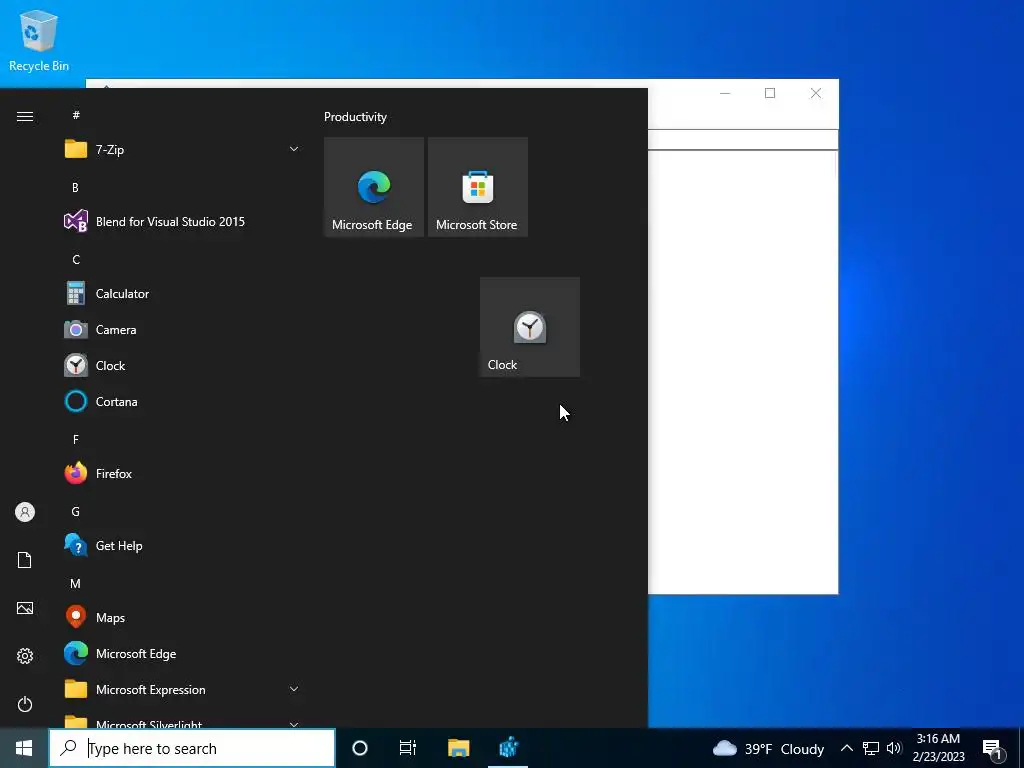Maximize the background window

point(770,93)
